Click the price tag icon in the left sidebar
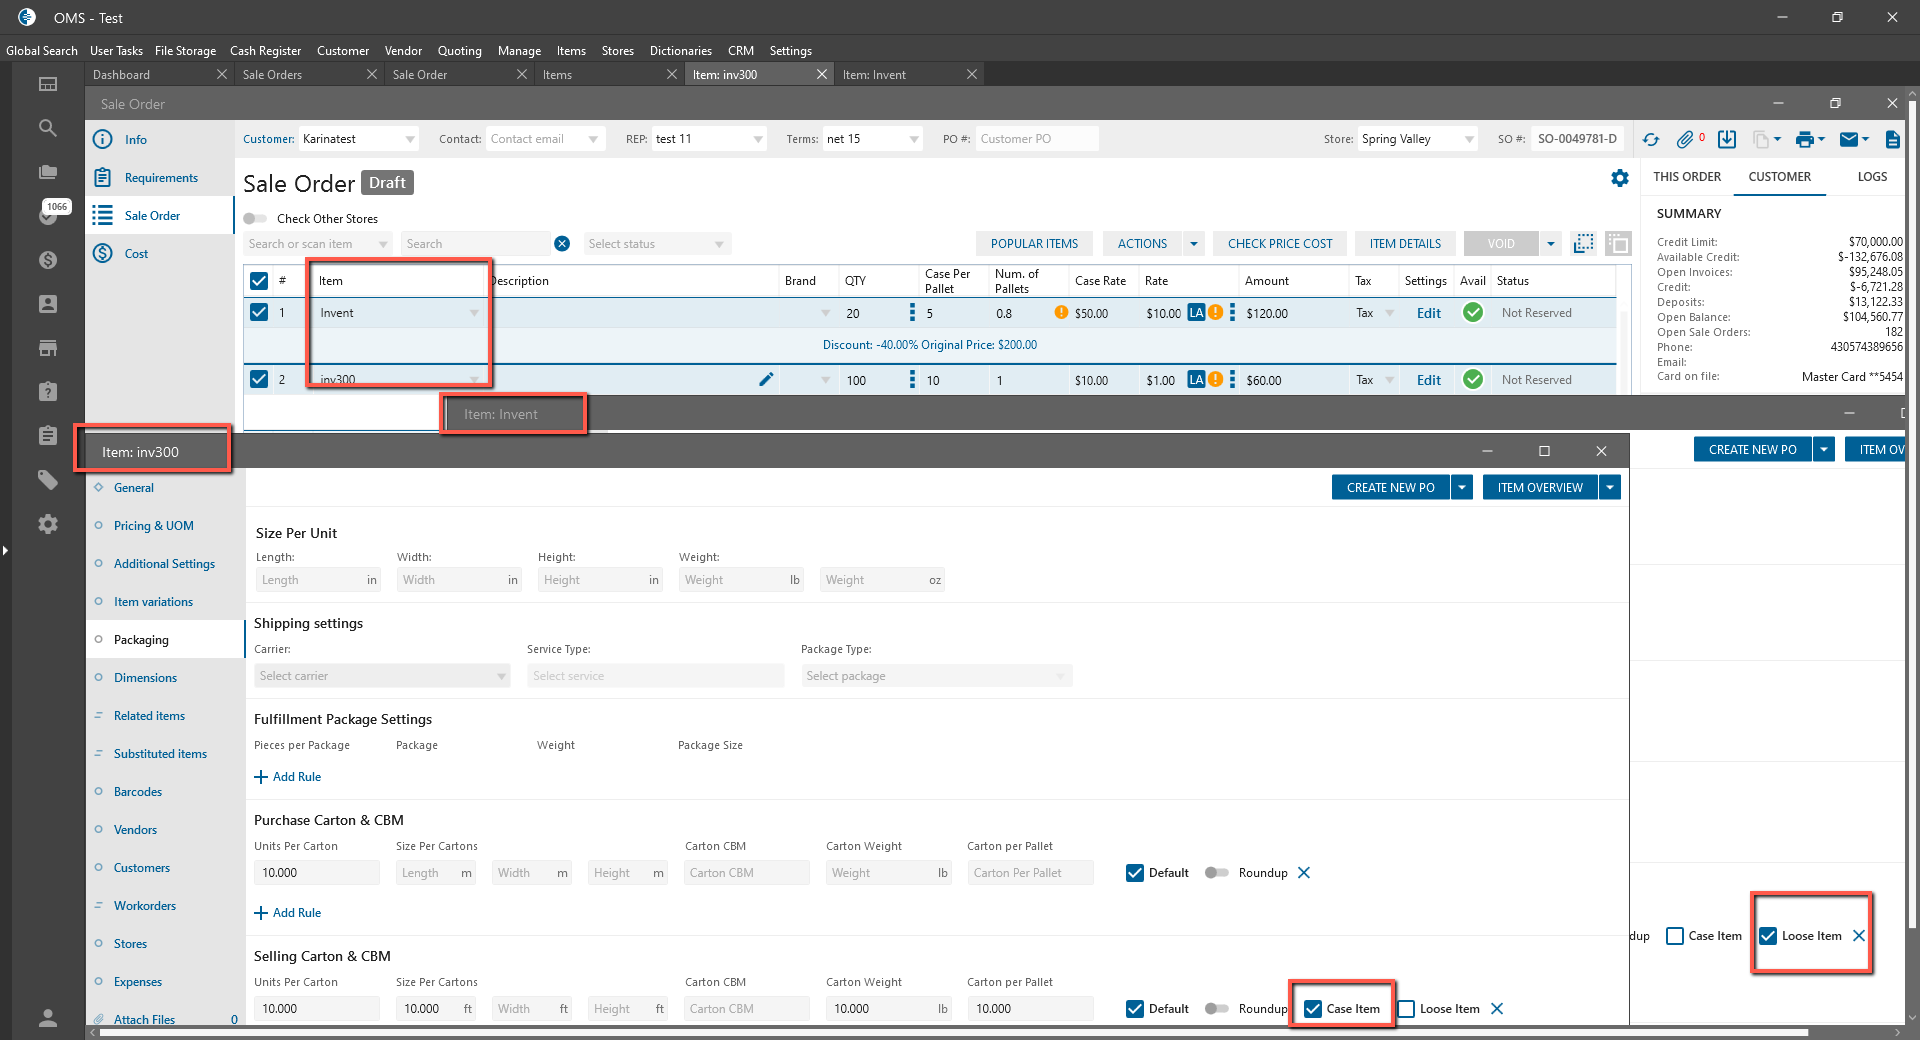The width and height of the screenshot is (1920, 1040). pyautogui.click(x=47, y=480)
